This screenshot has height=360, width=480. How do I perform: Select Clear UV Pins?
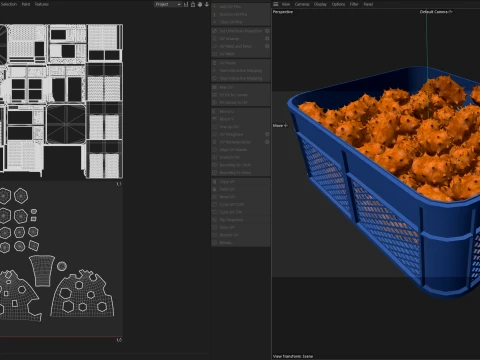(241, 22)
